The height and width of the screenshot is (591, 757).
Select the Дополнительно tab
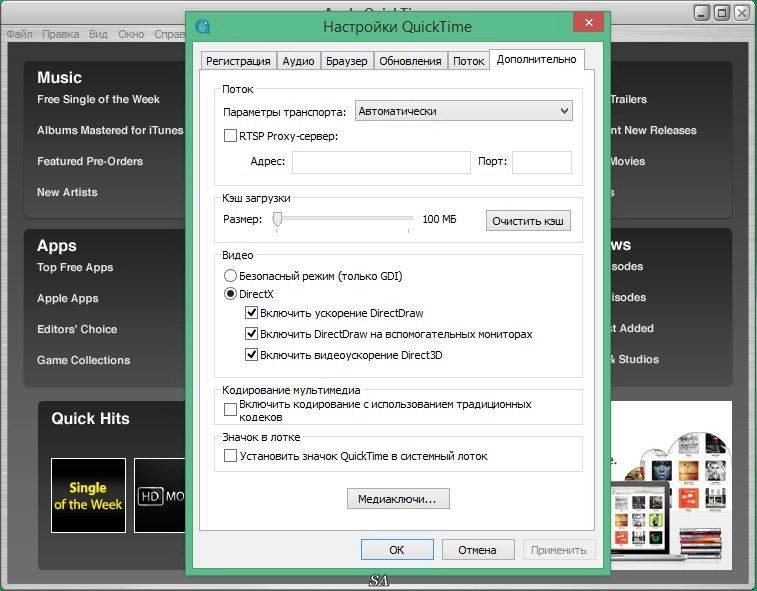coord(536,59)
